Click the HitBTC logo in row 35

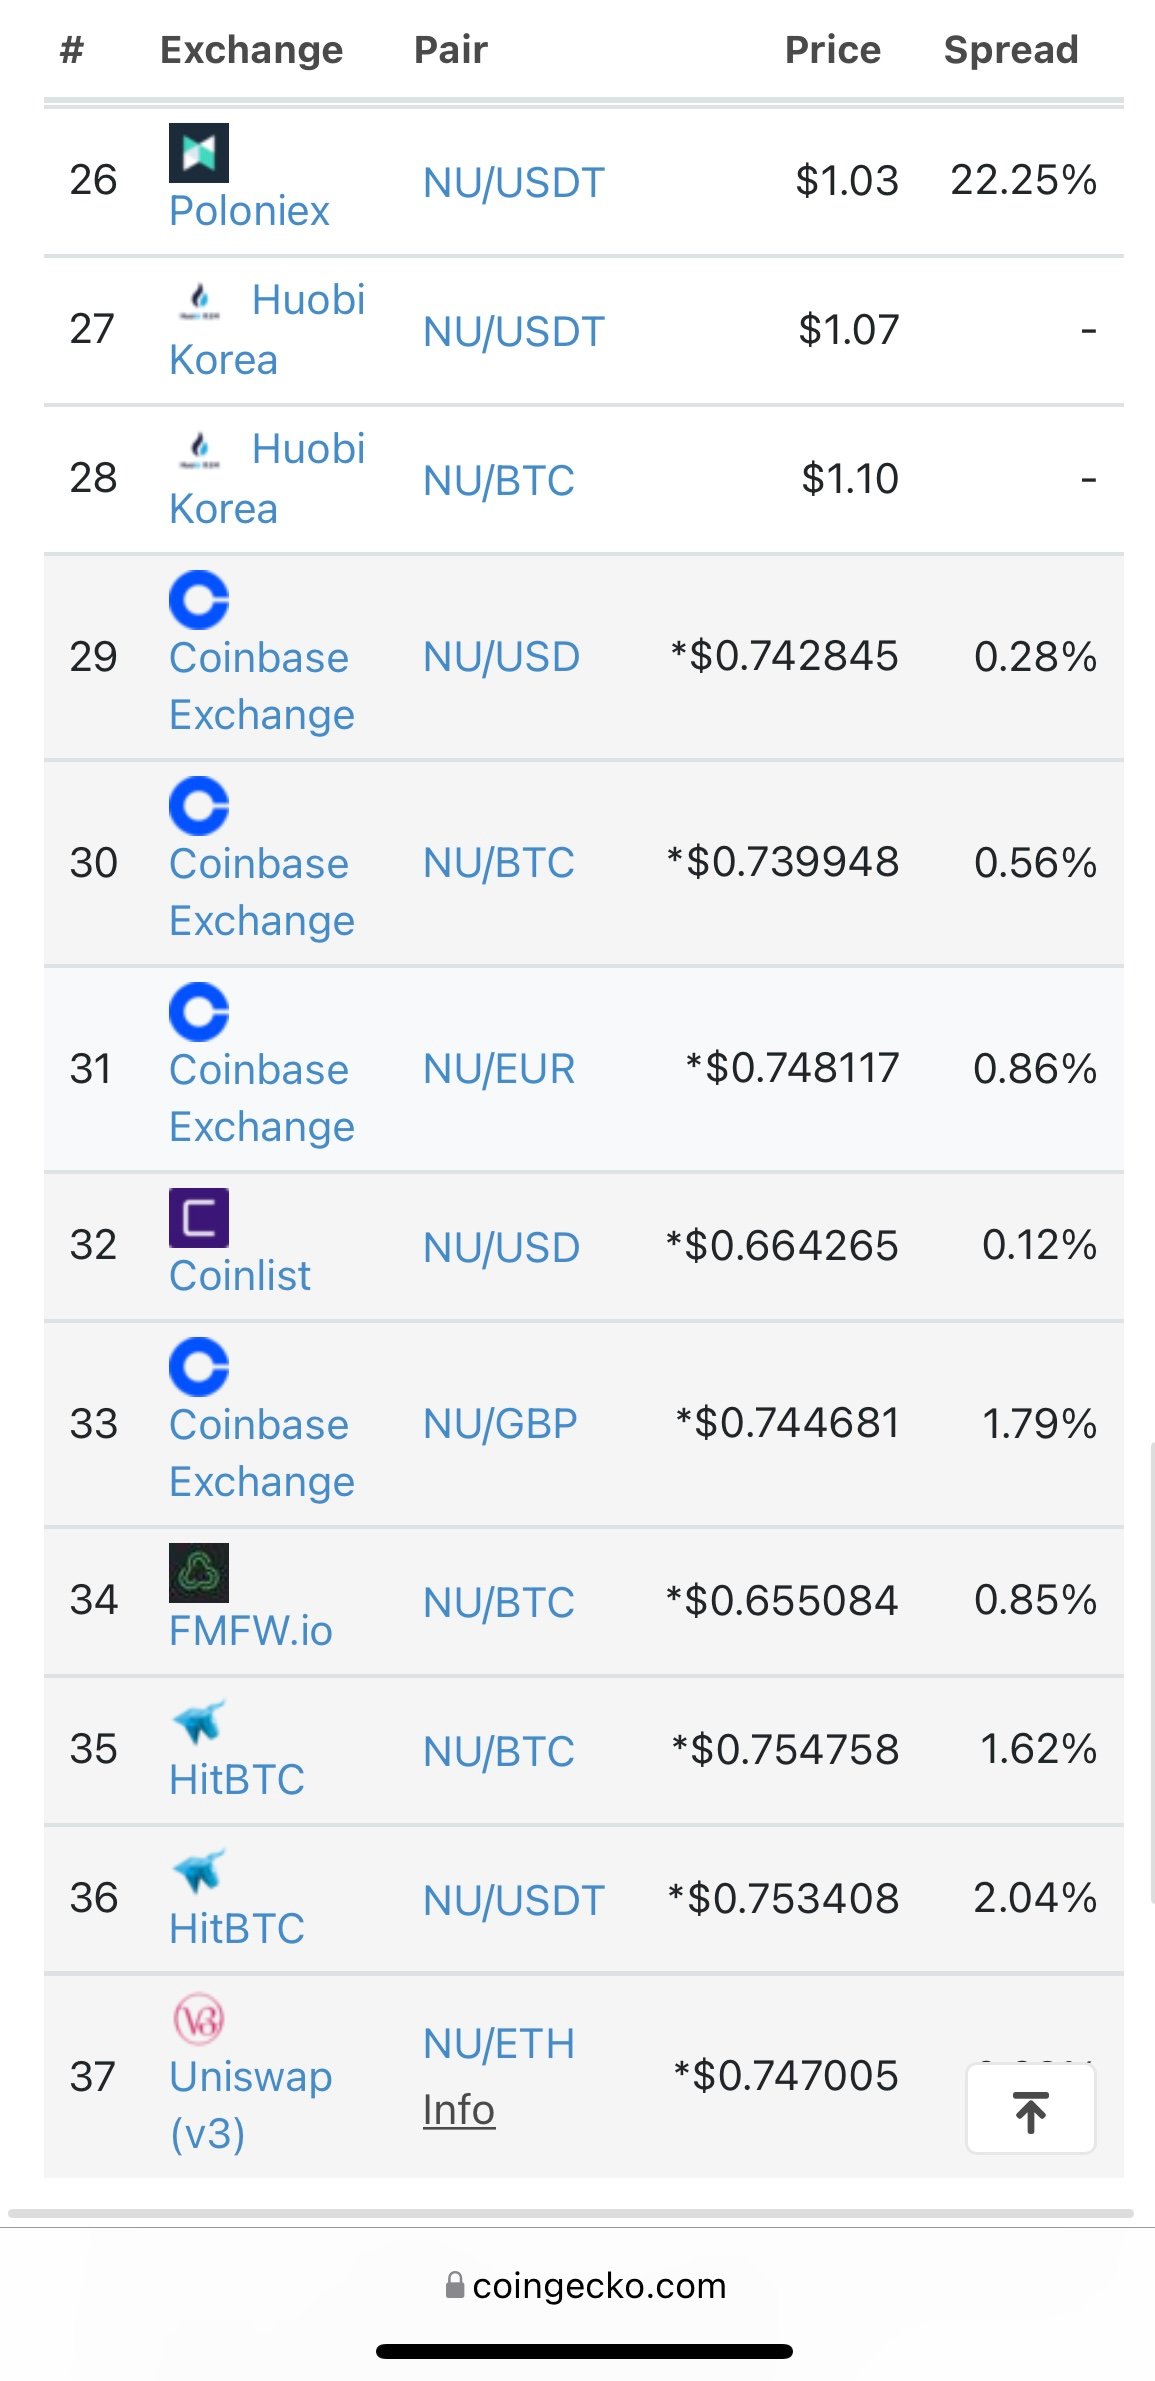(x=199, y=1722)
